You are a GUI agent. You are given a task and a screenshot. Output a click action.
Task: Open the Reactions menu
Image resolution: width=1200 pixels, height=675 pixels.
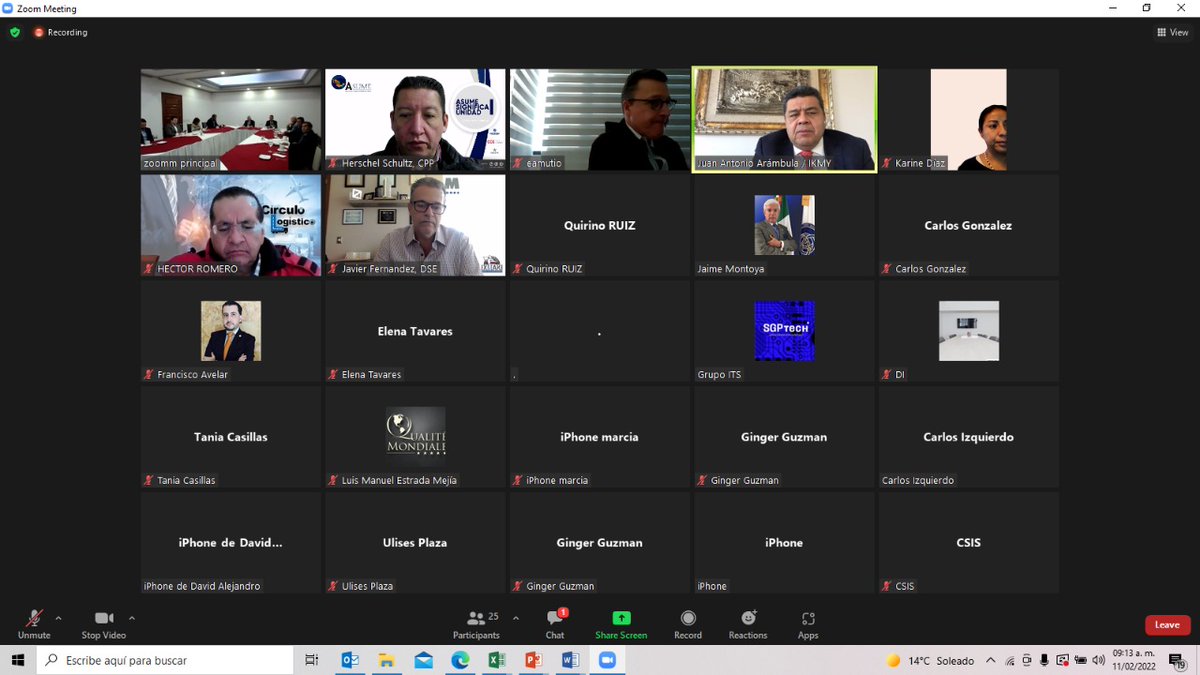click(x=748, y=624)
